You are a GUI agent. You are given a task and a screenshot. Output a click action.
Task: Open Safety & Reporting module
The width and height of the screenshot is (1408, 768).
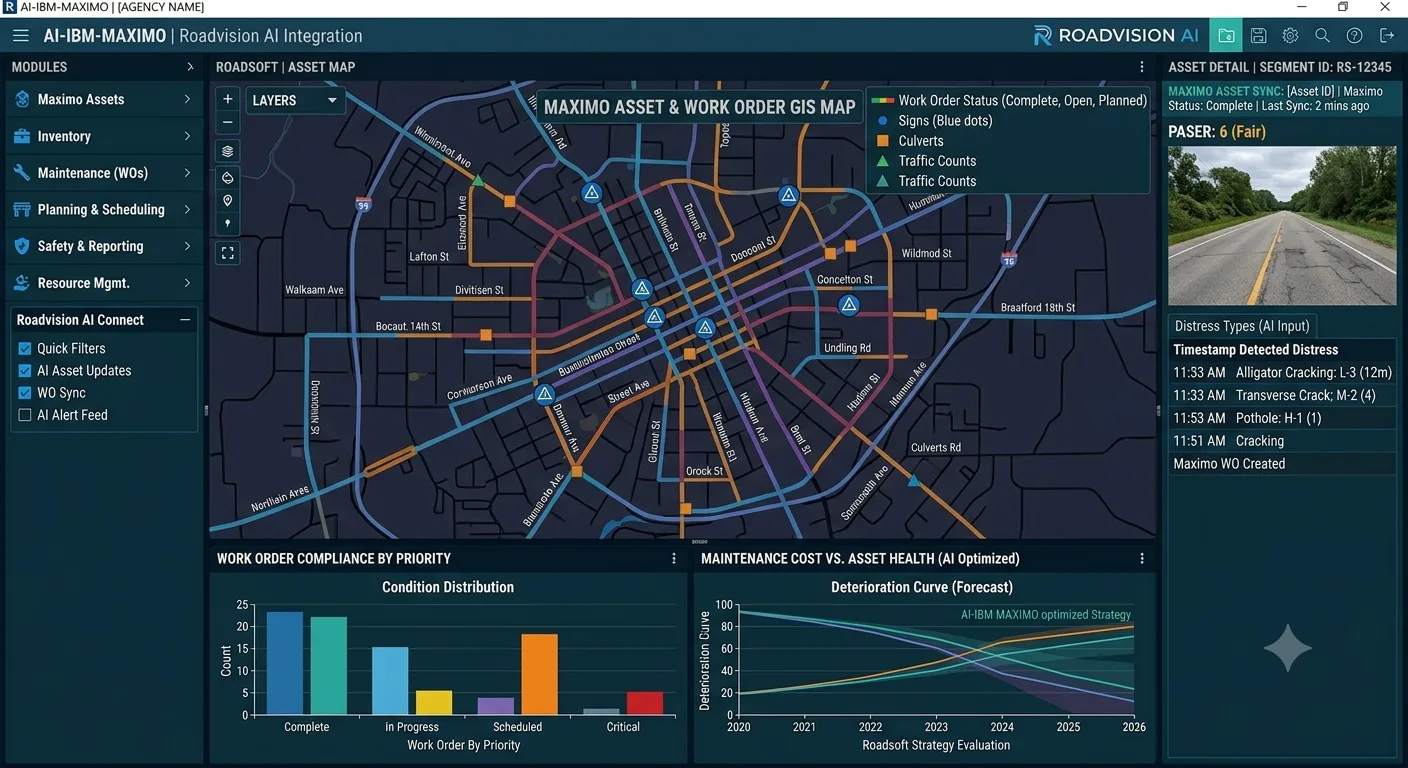pos(104,246)
